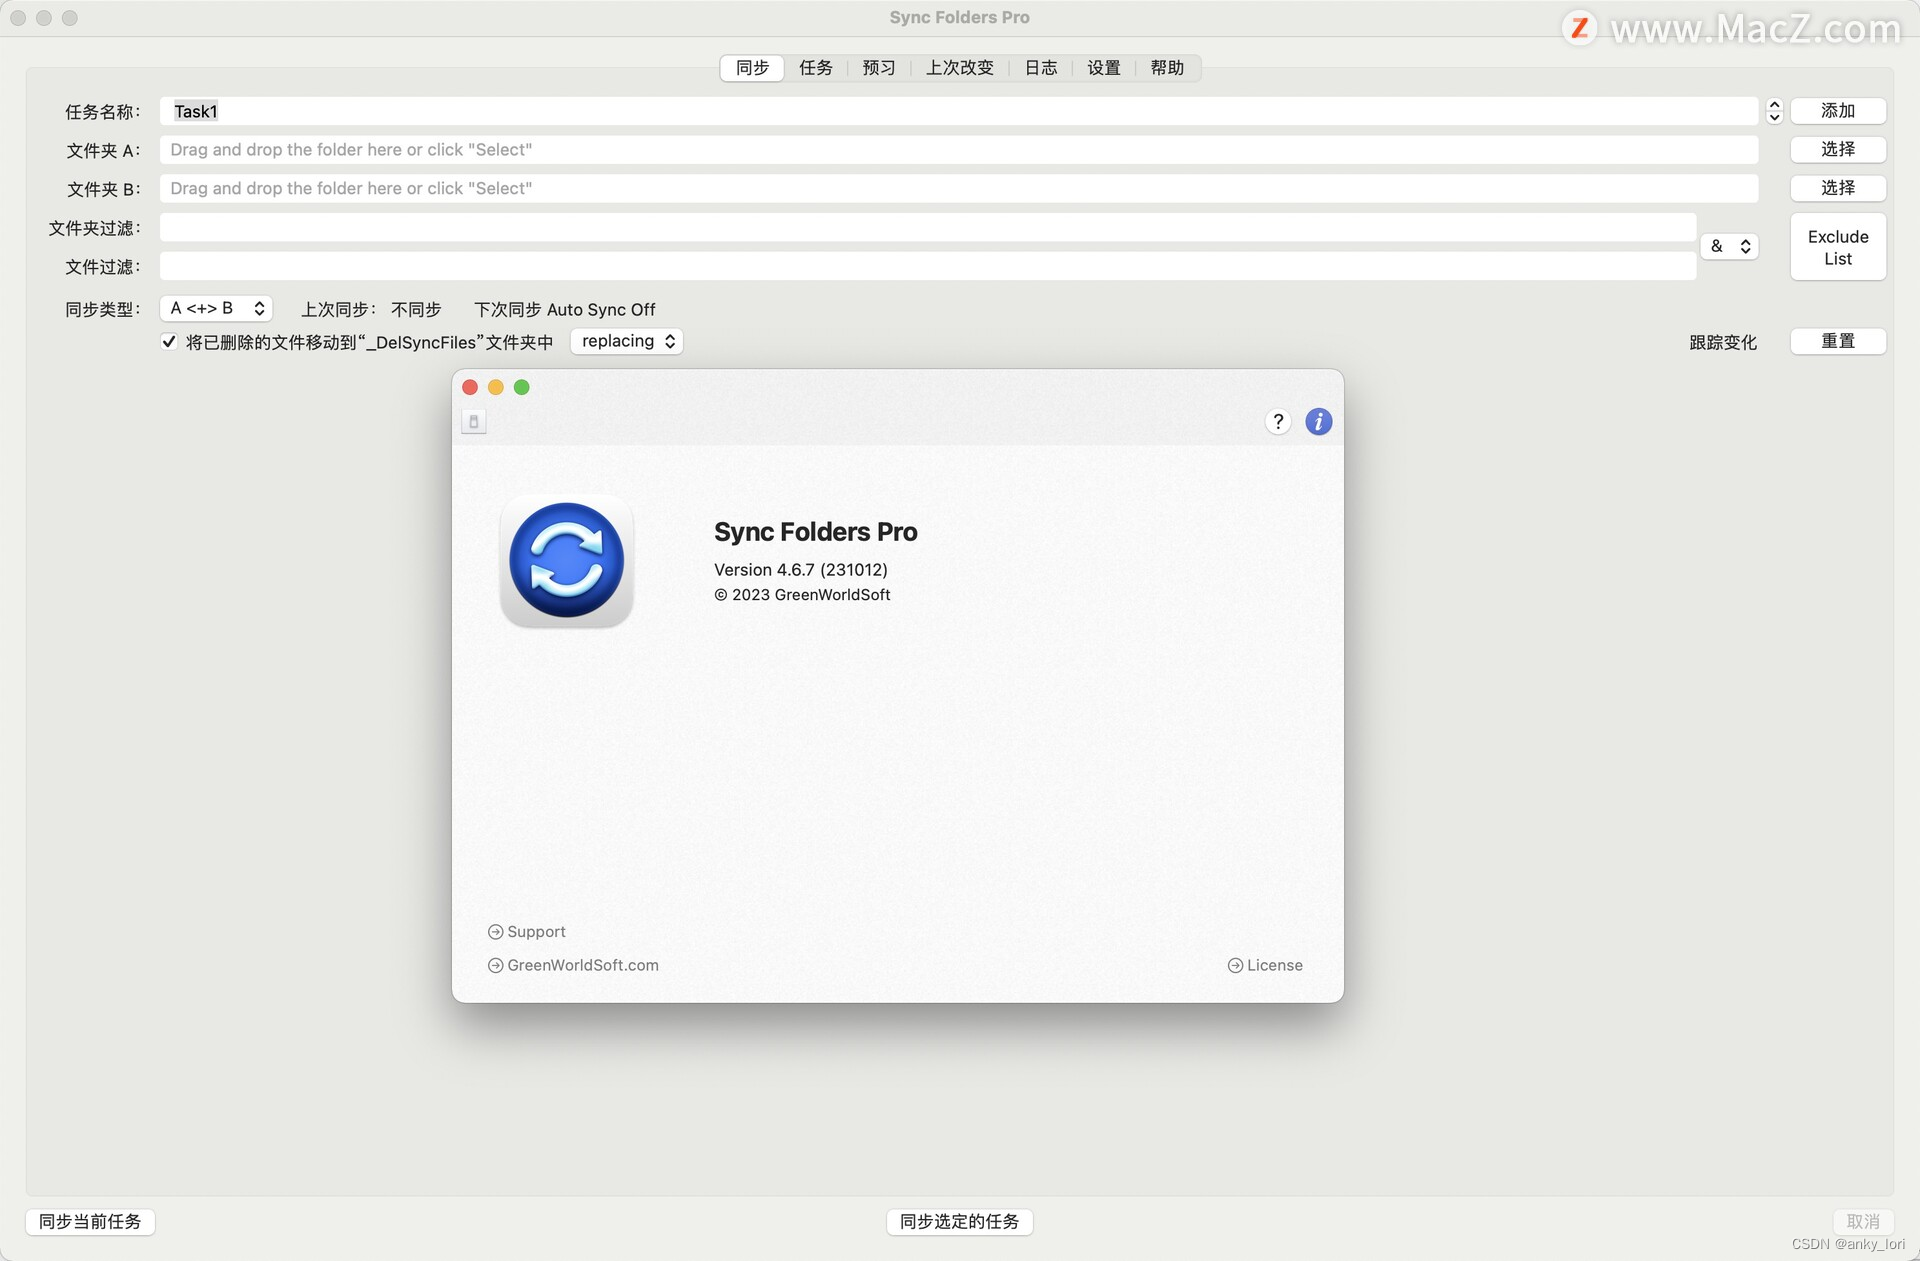1920x1261 pixels.
Task: Click the Sync Folders Pro app icon
Action: 567,561
